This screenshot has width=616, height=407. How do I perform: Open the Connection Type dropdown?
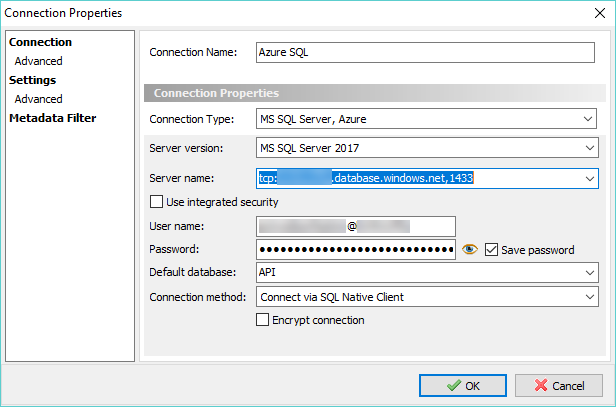pos(588,120)
